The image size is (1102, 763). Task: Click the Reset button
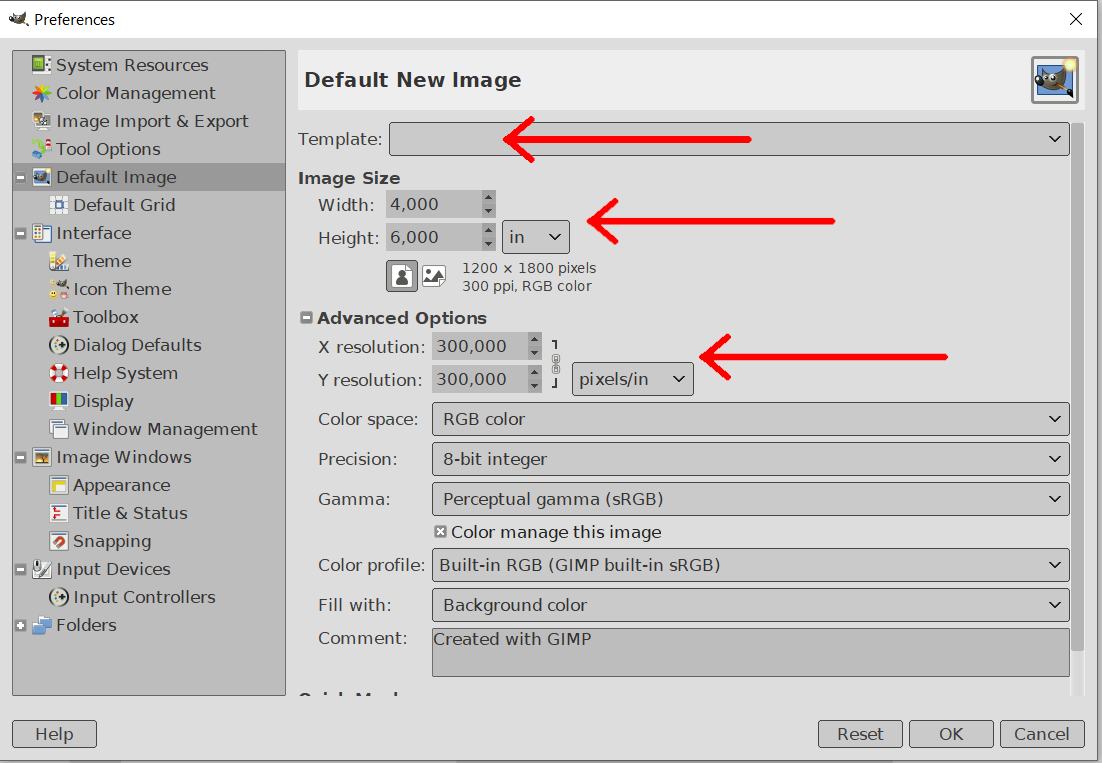coord(860,734)
